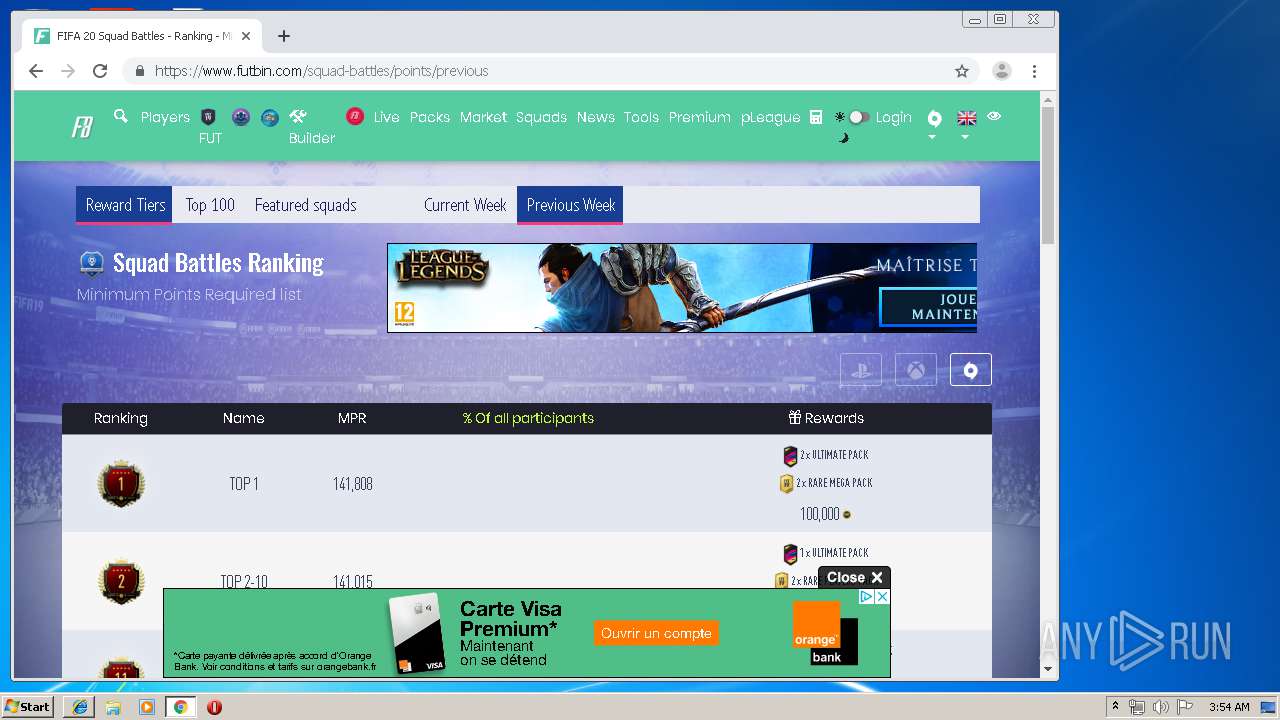Show hidden system tray icons

1116,707
